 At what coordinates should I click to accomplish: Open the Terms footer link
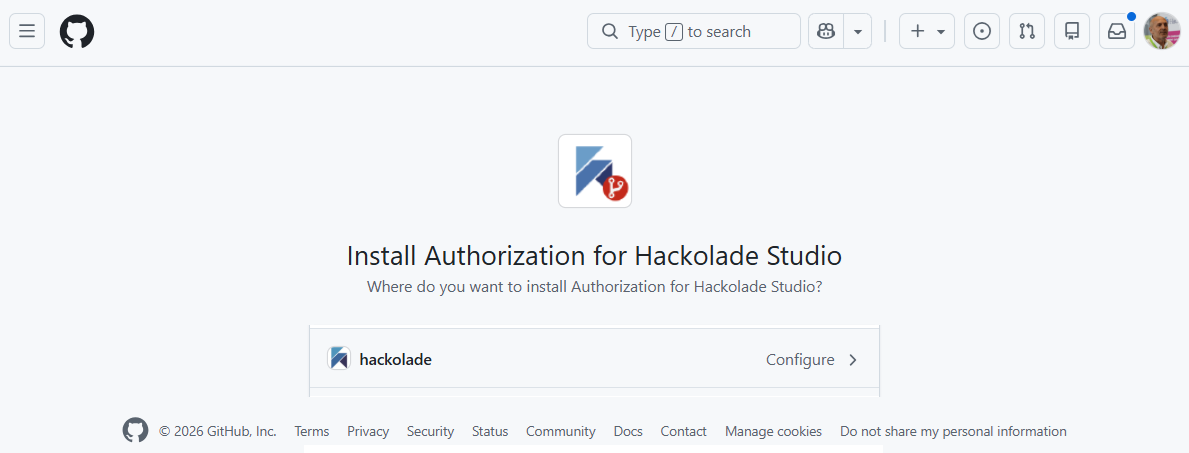click(x=312, y=431)
